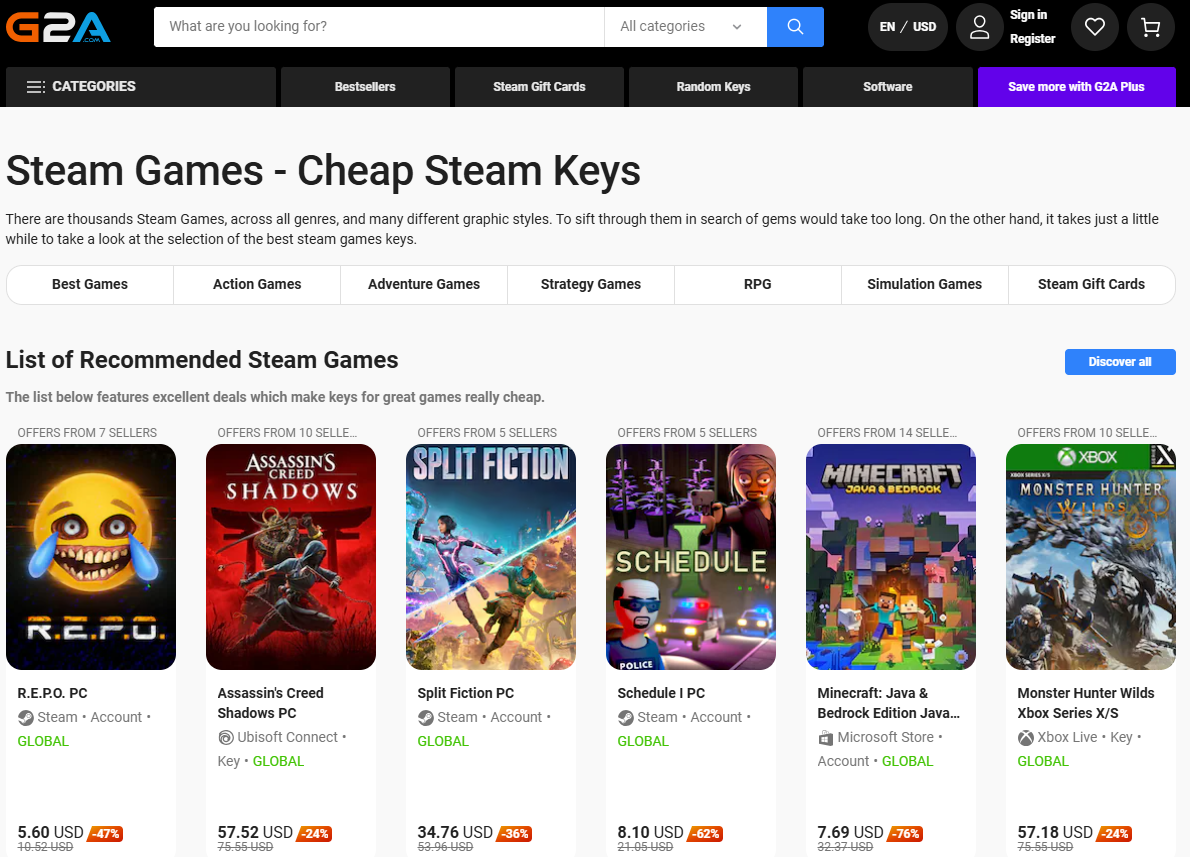Screen dimensions: 1190x857
Task: Open the Minecraft Java & Bedrock cover
Action: [x=891, y=557]
